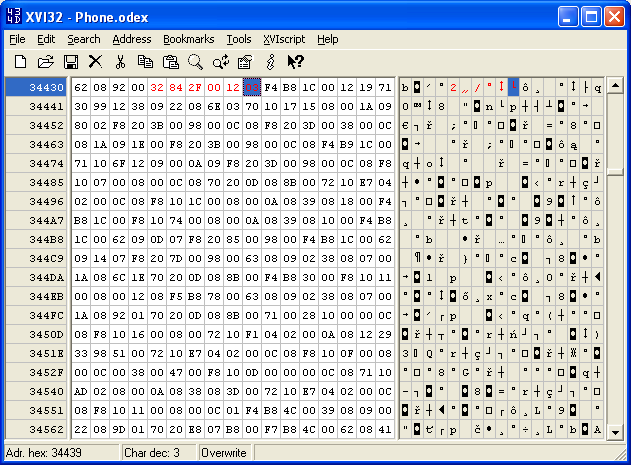Select address row 34474
The image size is (631, 465).
pos(36,162)
